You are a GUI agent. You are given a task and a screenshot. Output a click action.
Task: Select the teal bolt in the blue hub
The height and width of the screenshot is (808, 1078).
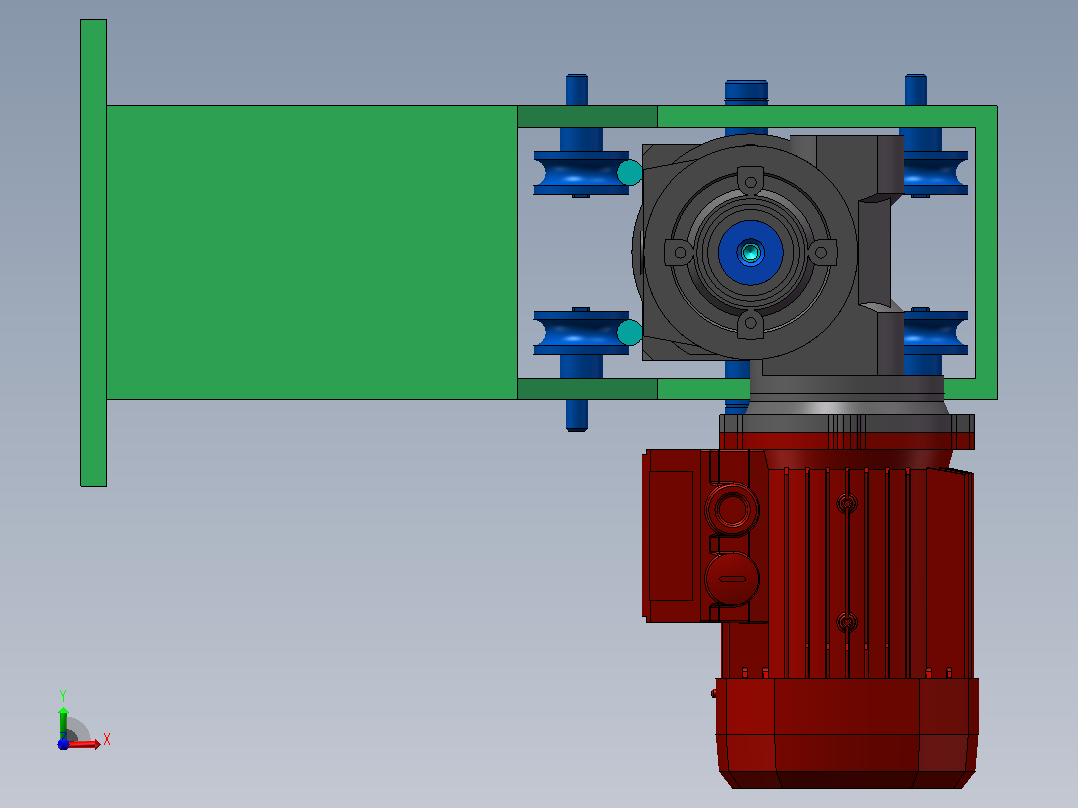tap(750, 252)
